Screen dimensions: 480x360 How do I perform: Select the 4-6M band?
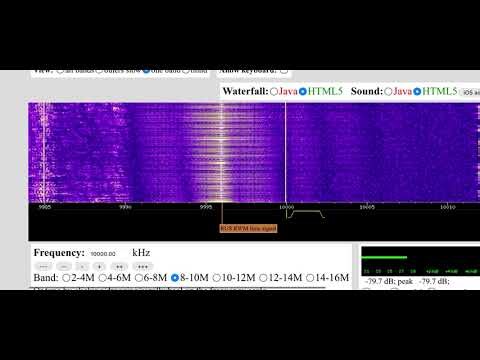[103, 278]
